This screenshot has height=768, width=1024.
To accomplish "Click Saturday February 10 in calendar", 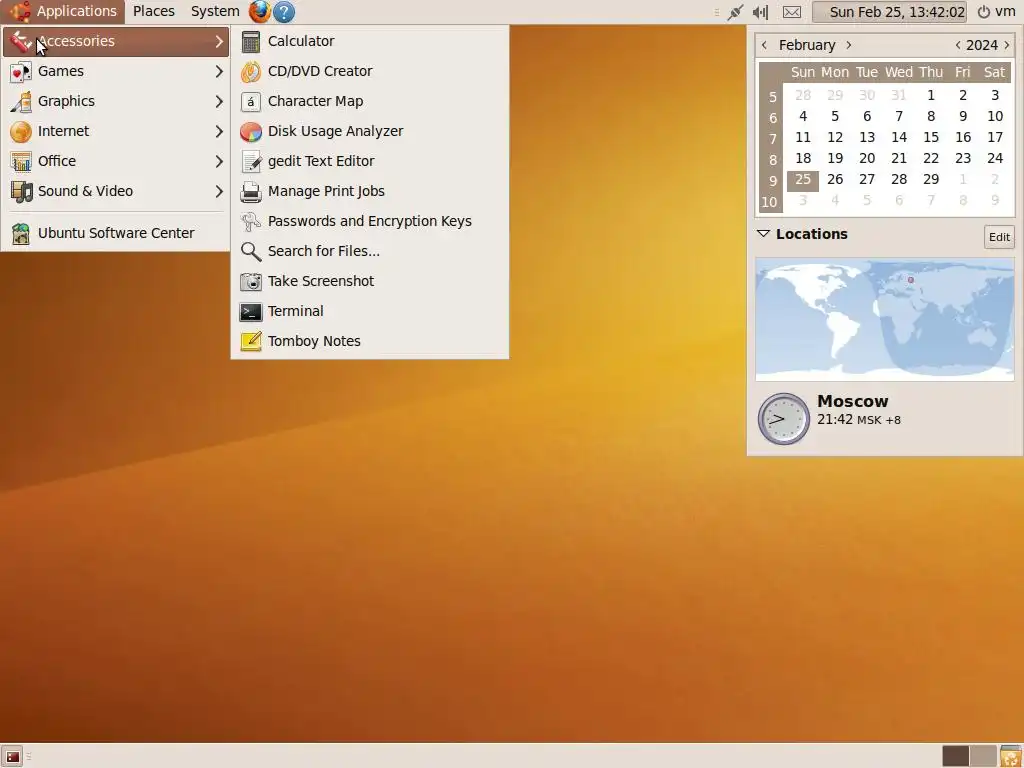I will (x=995, y=116).
